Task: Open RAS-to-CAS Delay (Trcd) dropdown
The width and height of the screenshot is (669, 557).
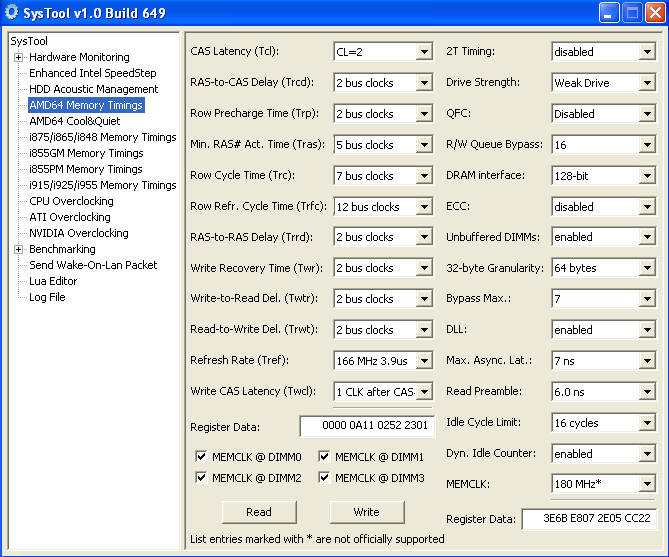Action: 383,83
